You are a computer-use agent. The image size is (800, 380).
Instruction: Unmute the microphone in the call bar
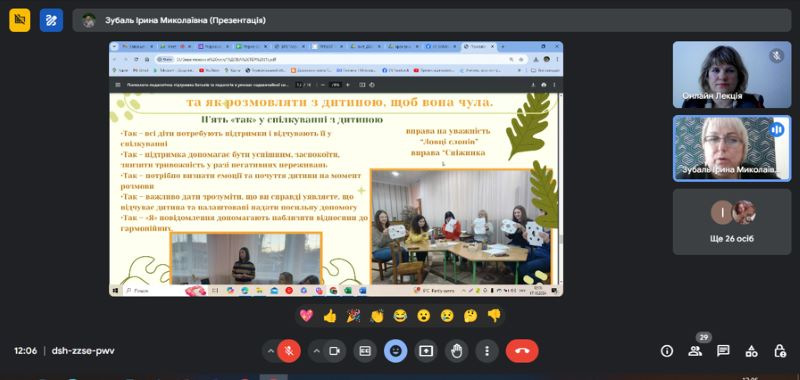[x=289, y=351]
